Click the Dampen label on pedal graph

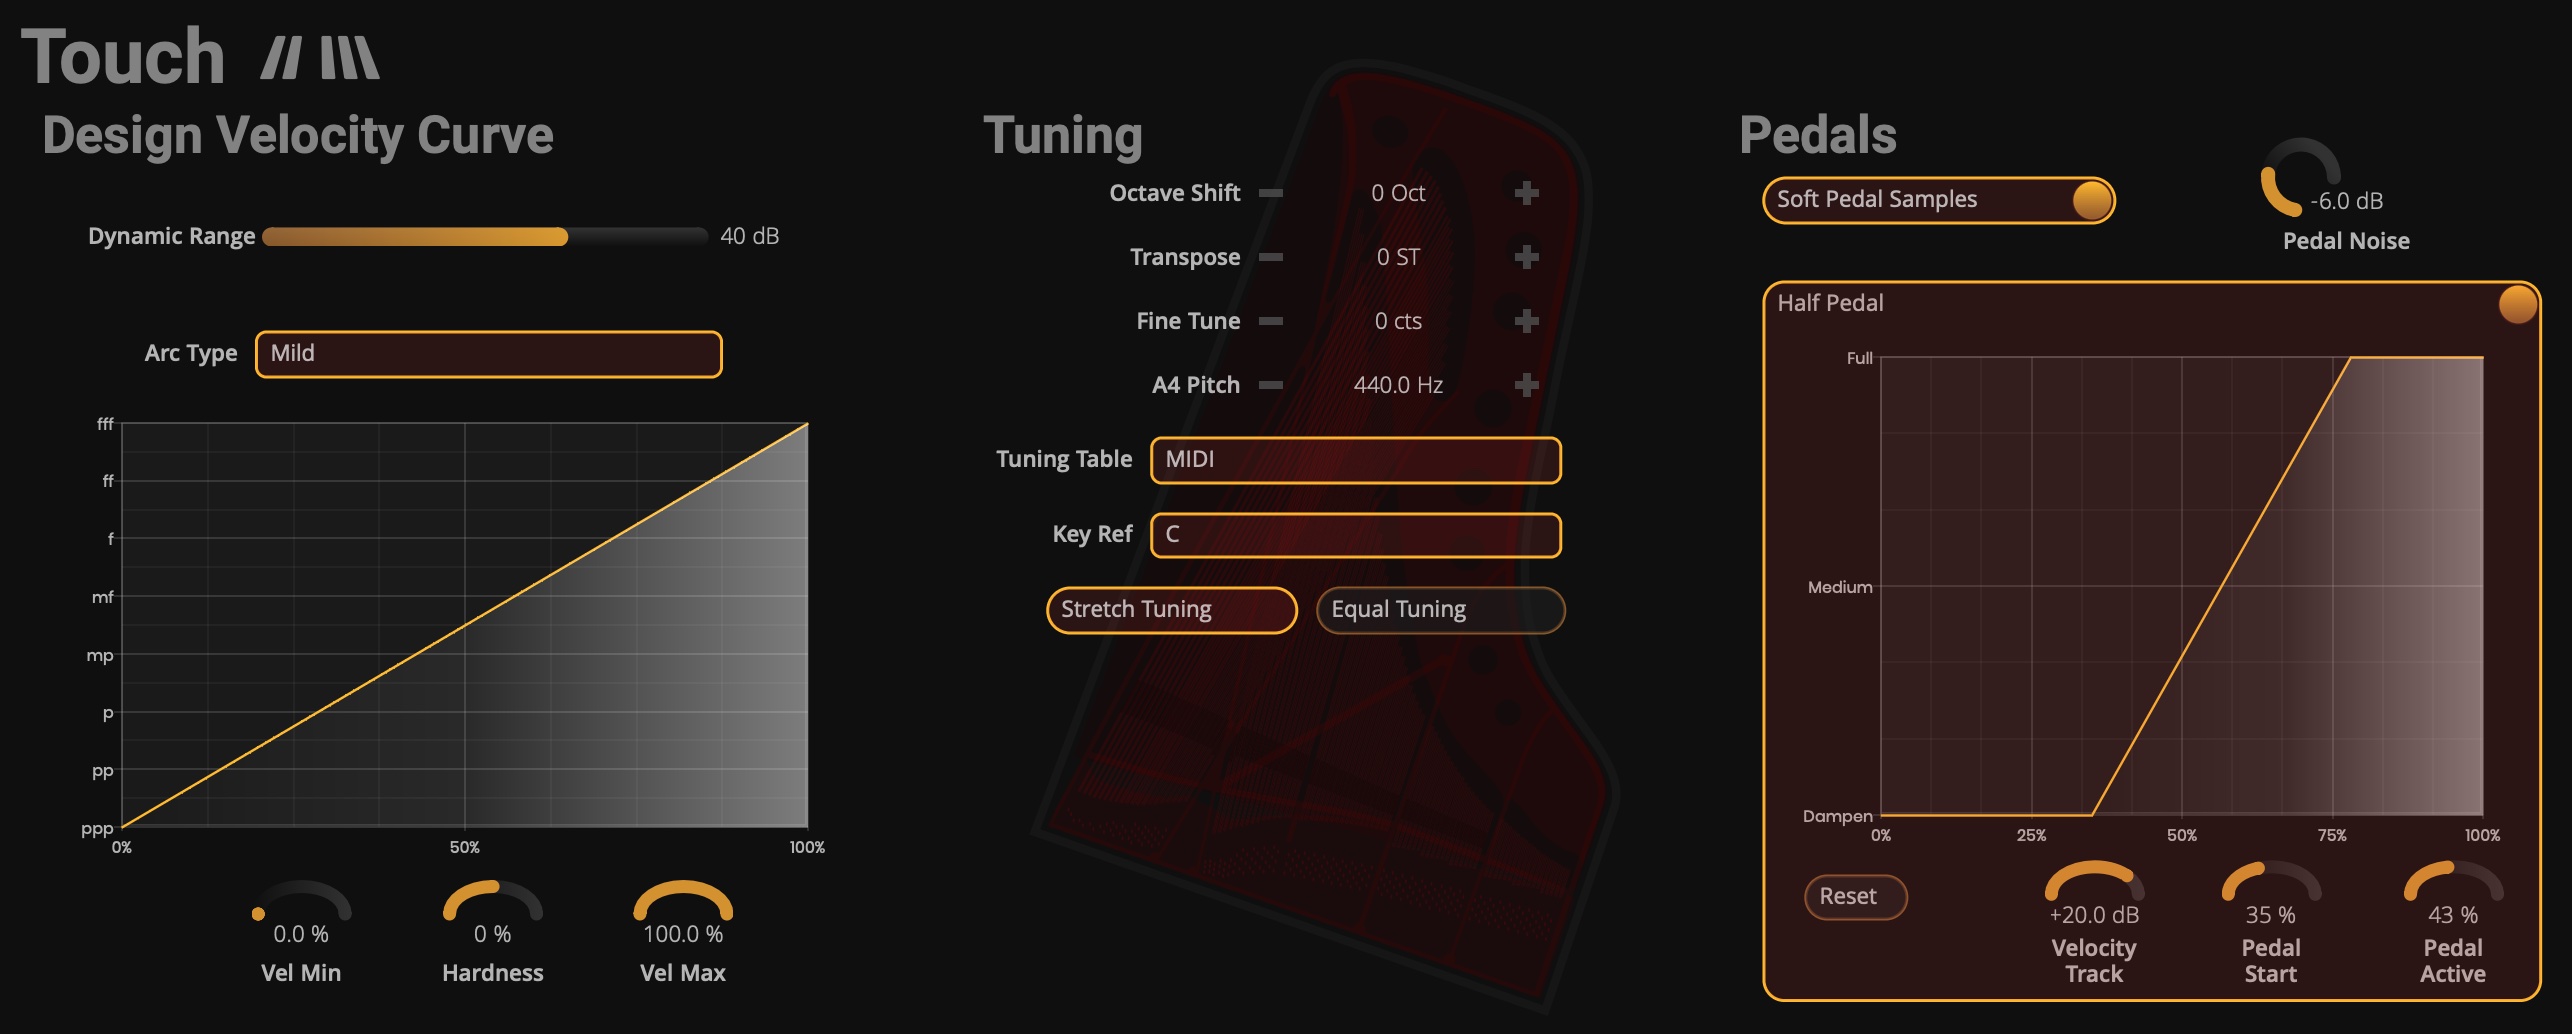coord(1838,816)
